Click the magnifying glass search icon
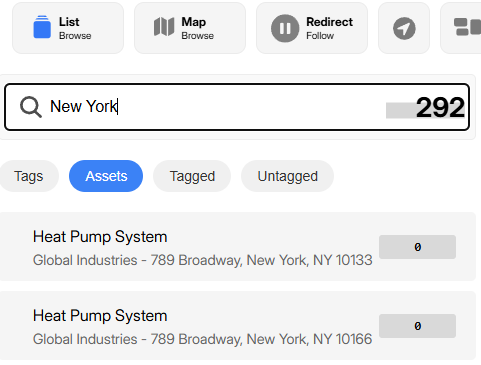This screenshot has height=365, width=481. 31,107
